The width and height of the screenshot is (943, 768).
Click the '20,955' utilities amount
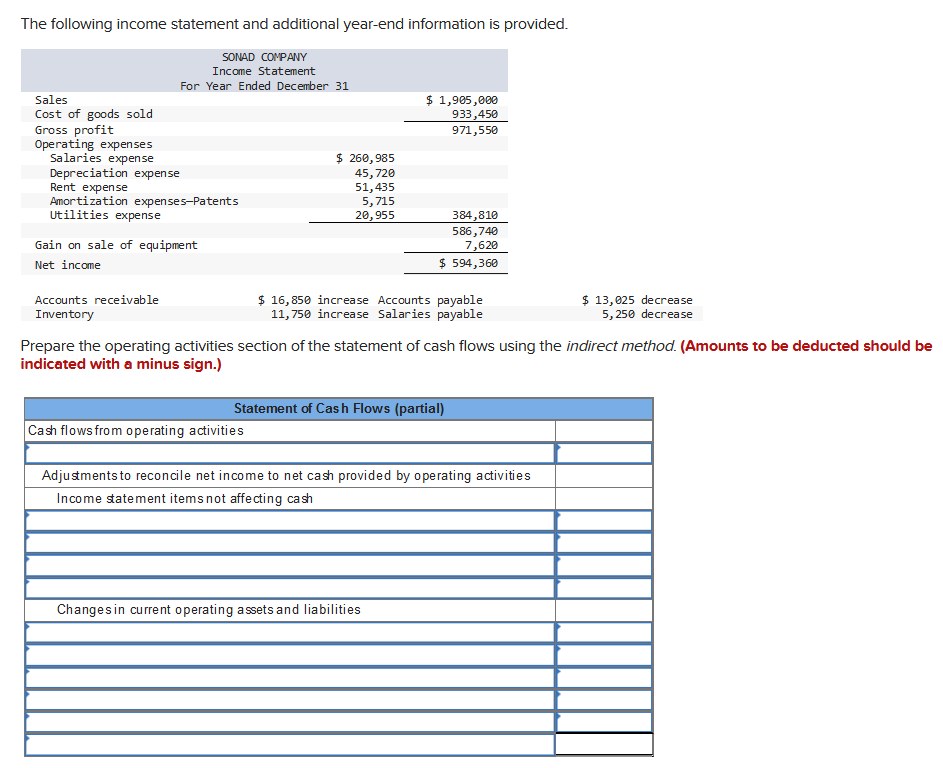375,215
